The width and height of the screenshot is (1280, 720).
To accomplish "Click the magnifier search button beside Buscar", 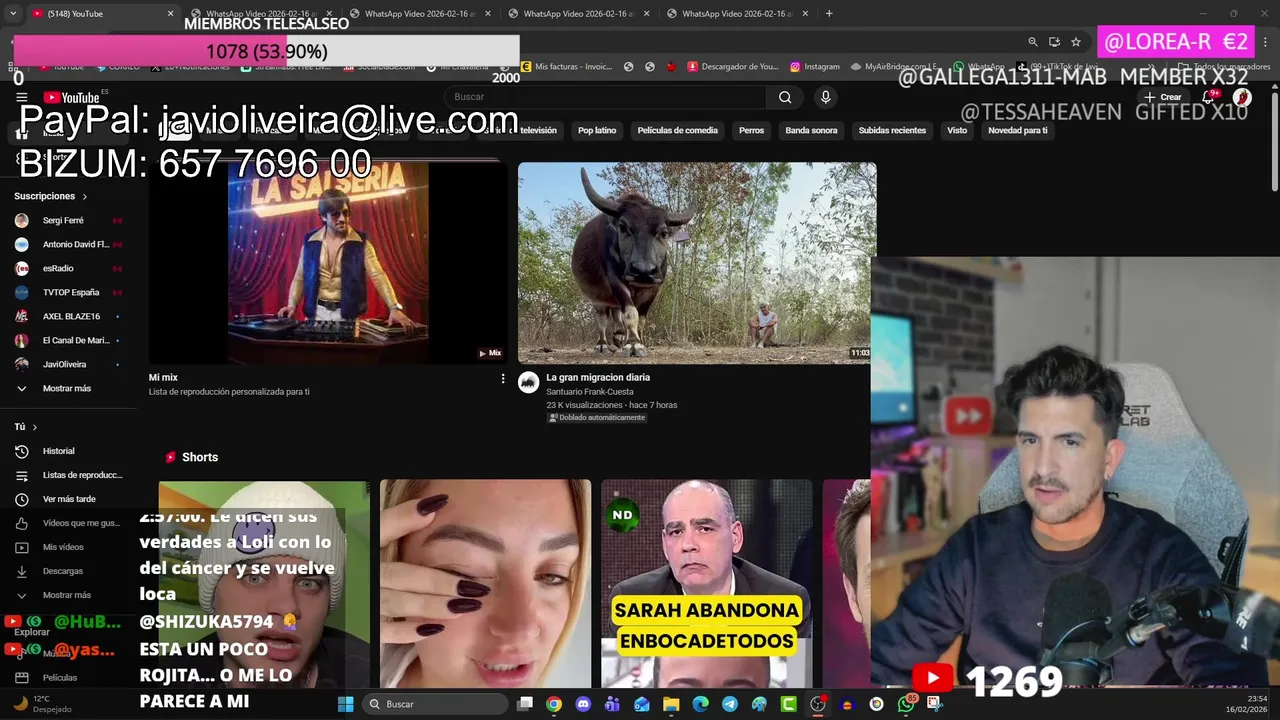I will pyautogui.click(x=785, y=97).
